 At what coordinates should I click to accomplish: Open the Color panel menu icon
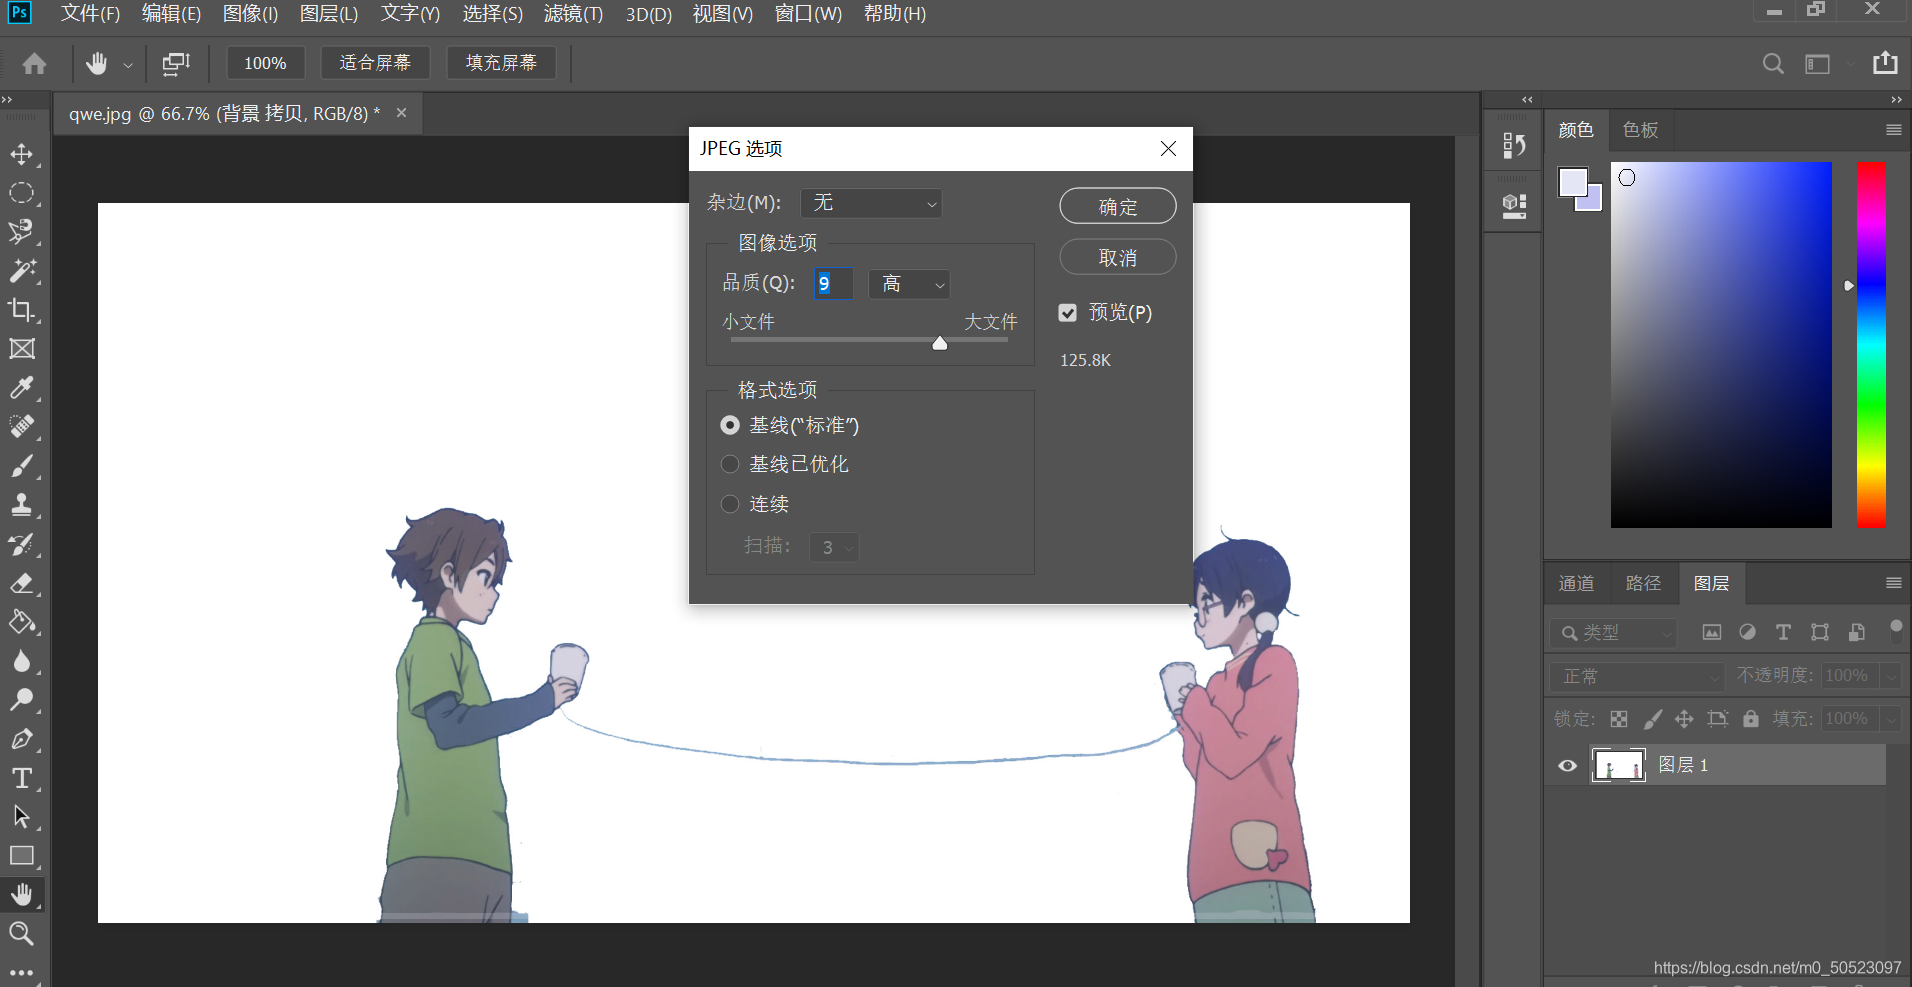pos(1893,130)
